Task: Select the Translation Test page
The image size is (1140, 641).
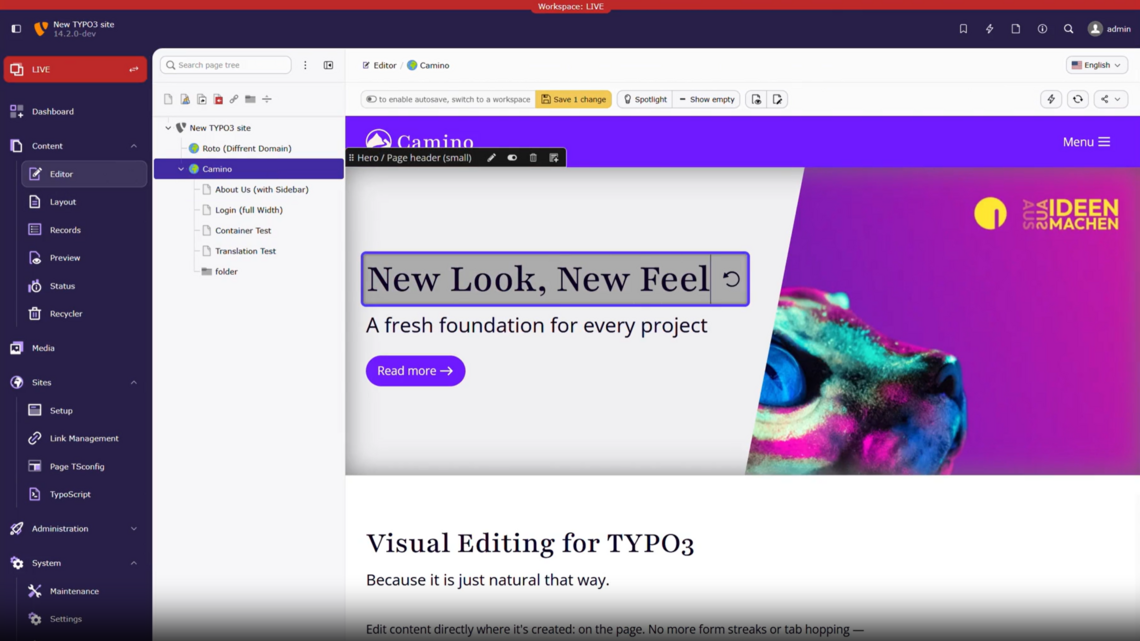Action: tap(245, 251)
